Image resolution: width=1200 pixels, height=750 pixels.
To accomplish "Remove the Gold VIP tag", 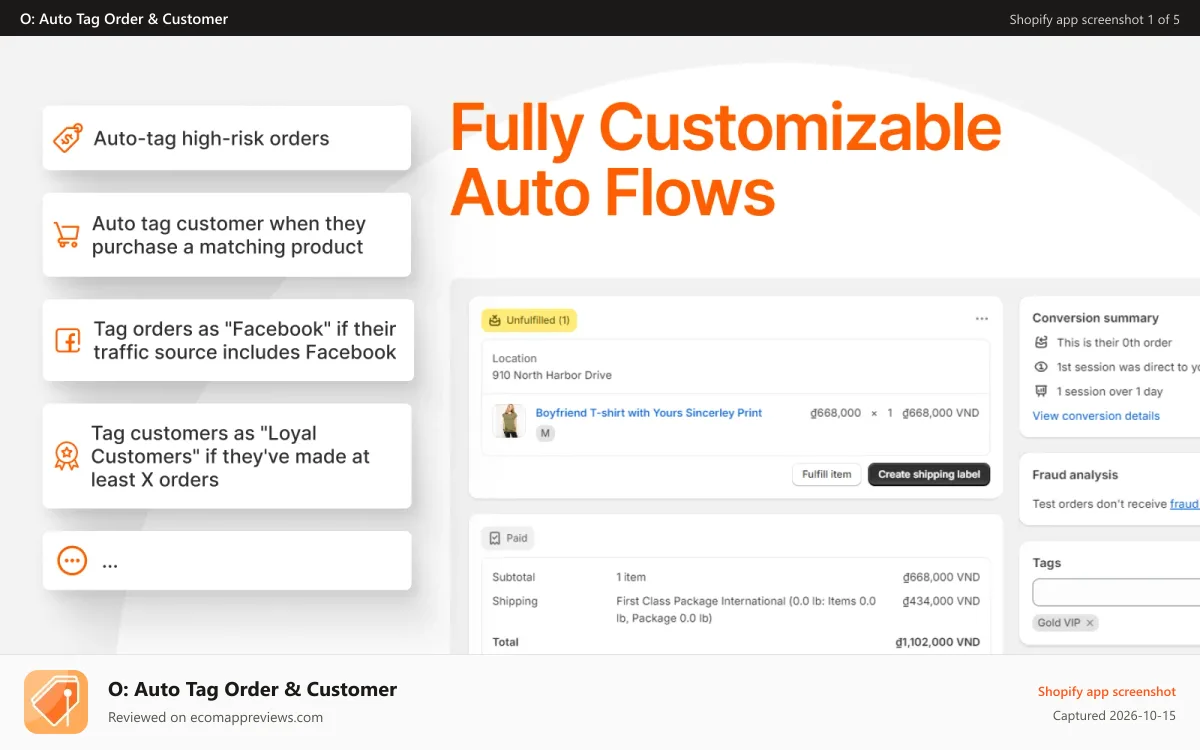I will (1090, 622).
